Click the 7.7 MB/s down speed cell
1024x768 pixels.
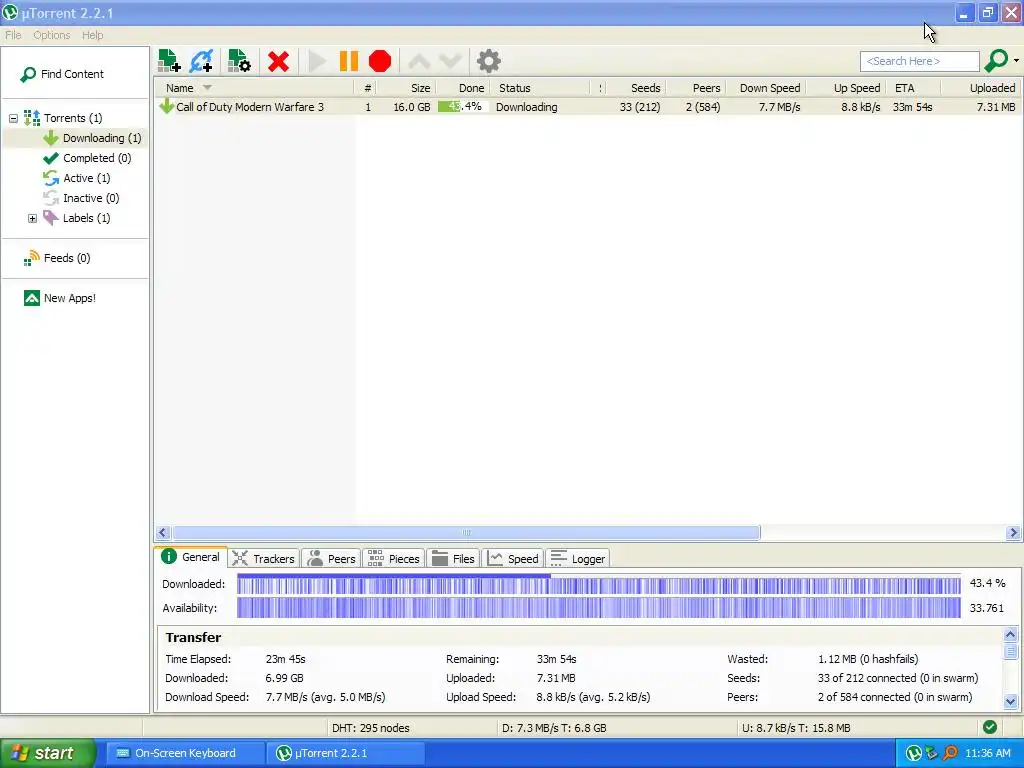[779, 107]
